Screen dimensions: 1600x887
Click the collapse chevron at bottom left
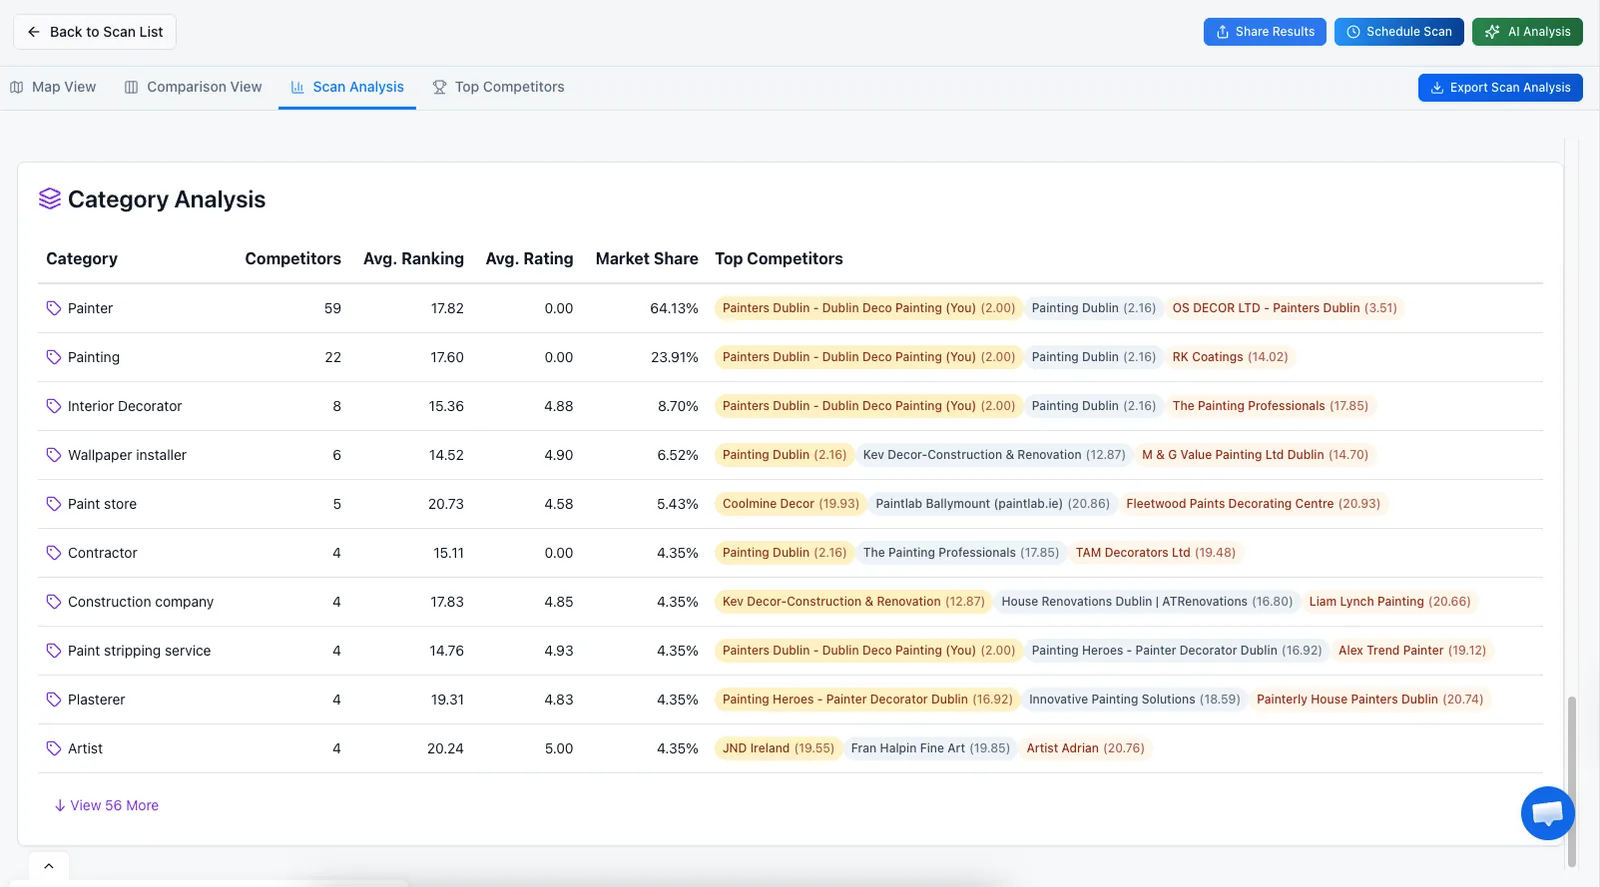[49, 866]
